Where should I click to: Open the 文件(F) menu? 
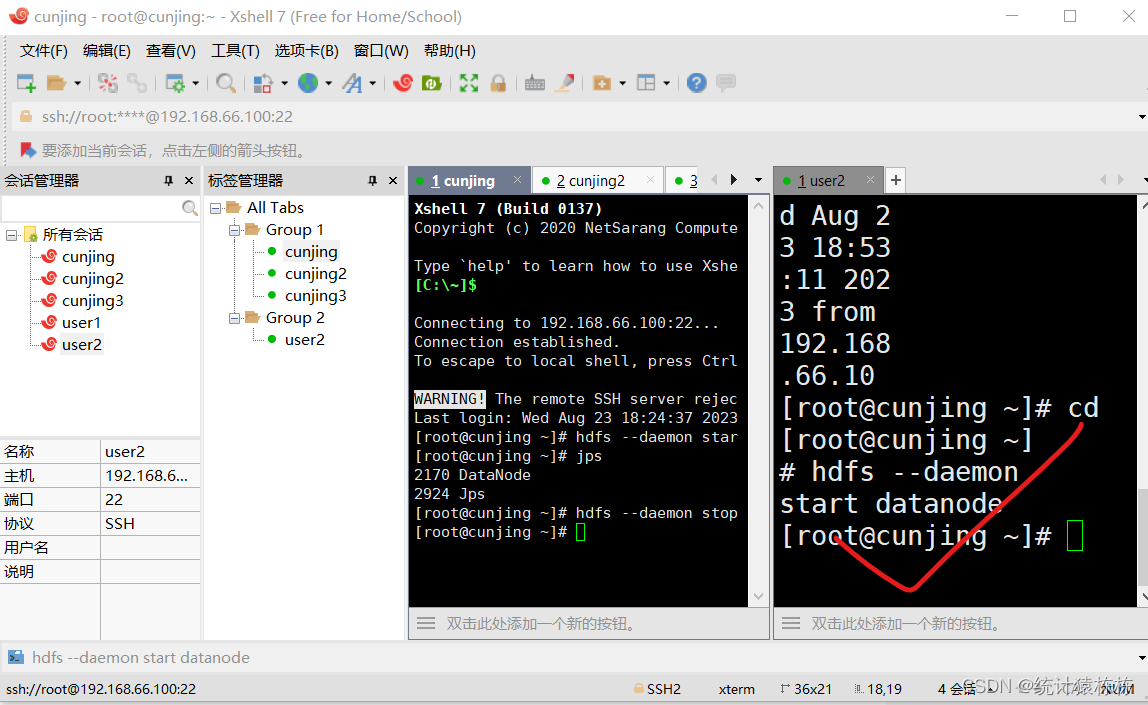coord(44,51)
